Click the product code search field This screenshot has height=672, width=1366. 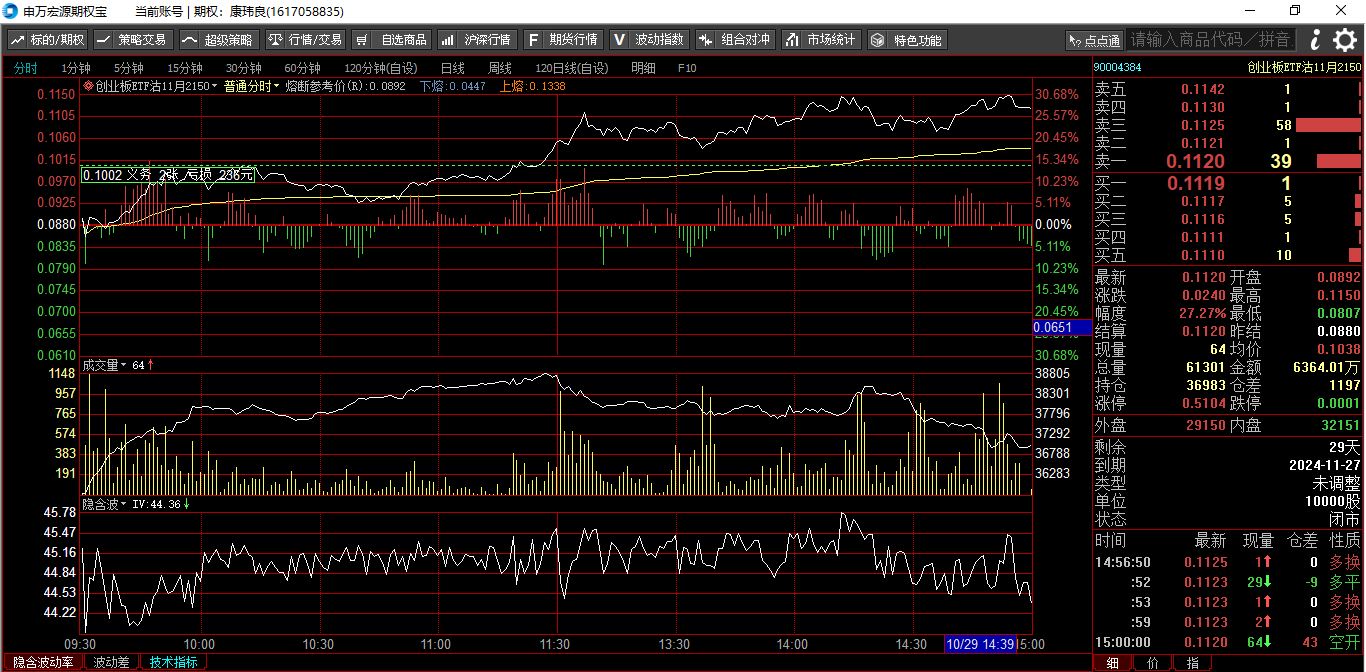[1210, 40]
